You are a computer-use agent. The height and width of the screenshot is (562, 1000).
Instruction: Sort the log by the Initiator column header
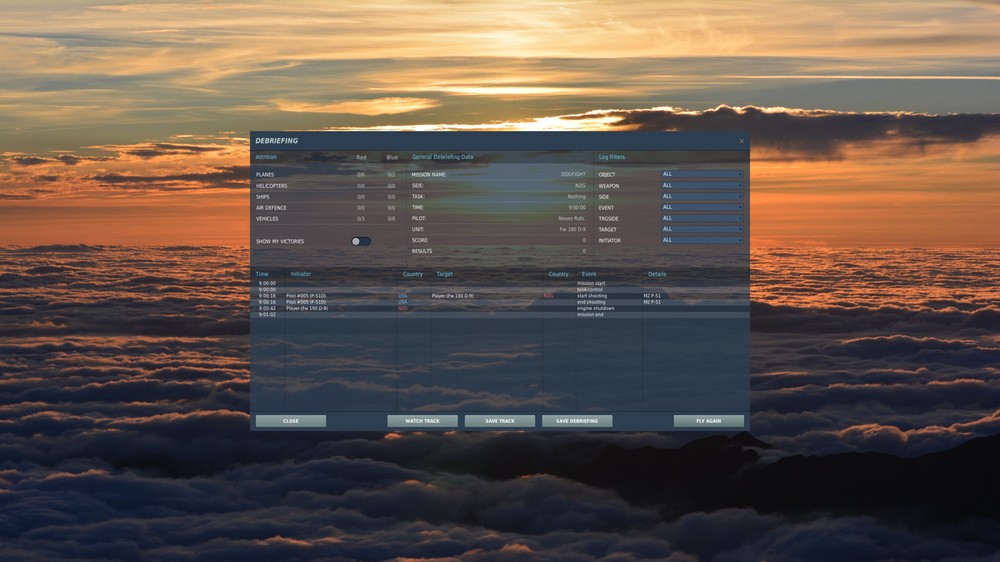click(x=301, y=274)
